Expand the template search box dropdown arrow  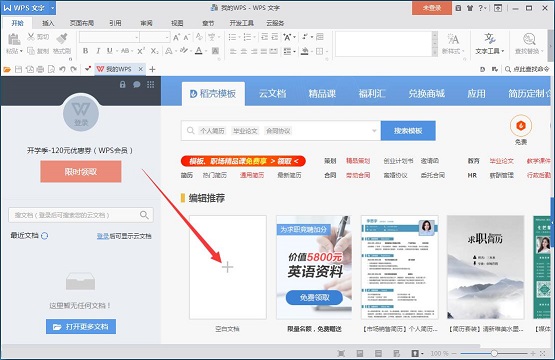374,131
